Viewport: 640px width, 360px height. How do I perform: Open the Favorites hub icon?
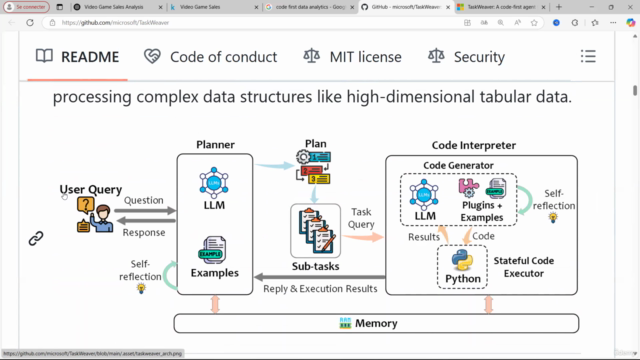595,23
